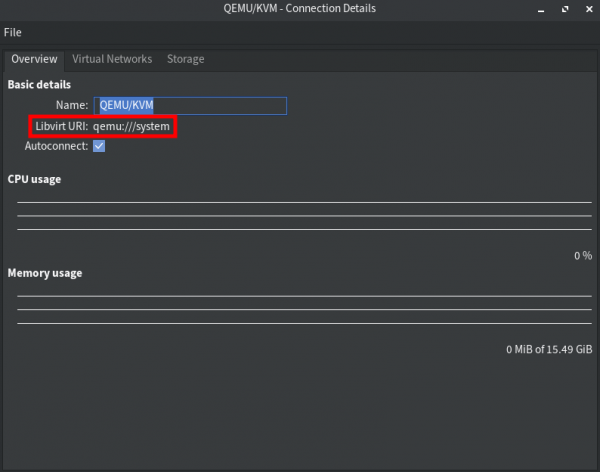Switch to the Storage tab

(185, 59)
